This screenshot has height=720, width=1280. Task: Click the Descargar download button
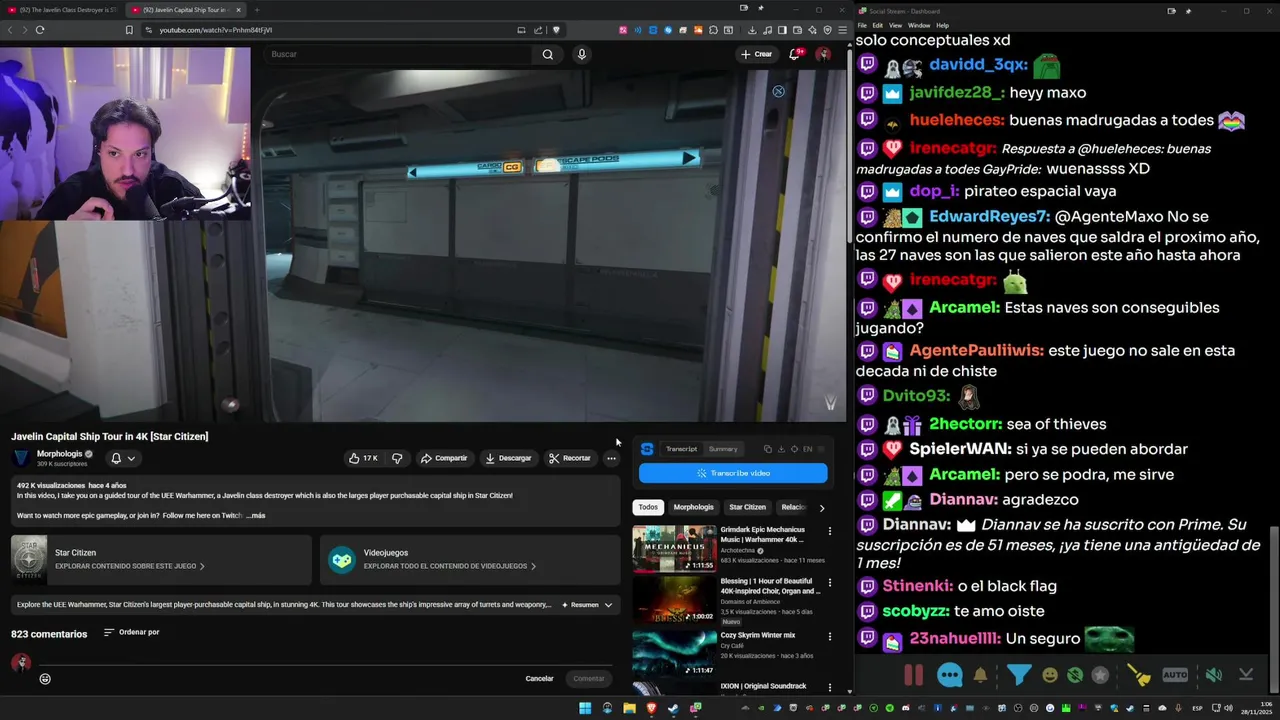(508, 458)
